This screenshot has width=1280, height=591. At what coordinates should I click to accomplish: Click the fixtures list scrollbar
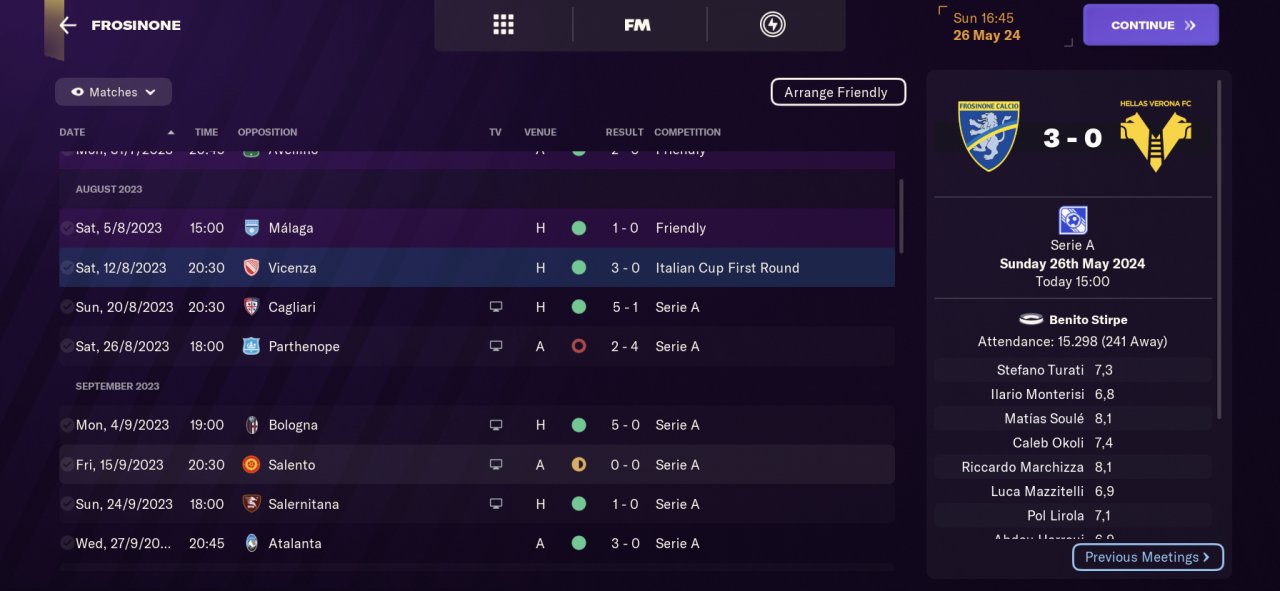tap(901, 217)
